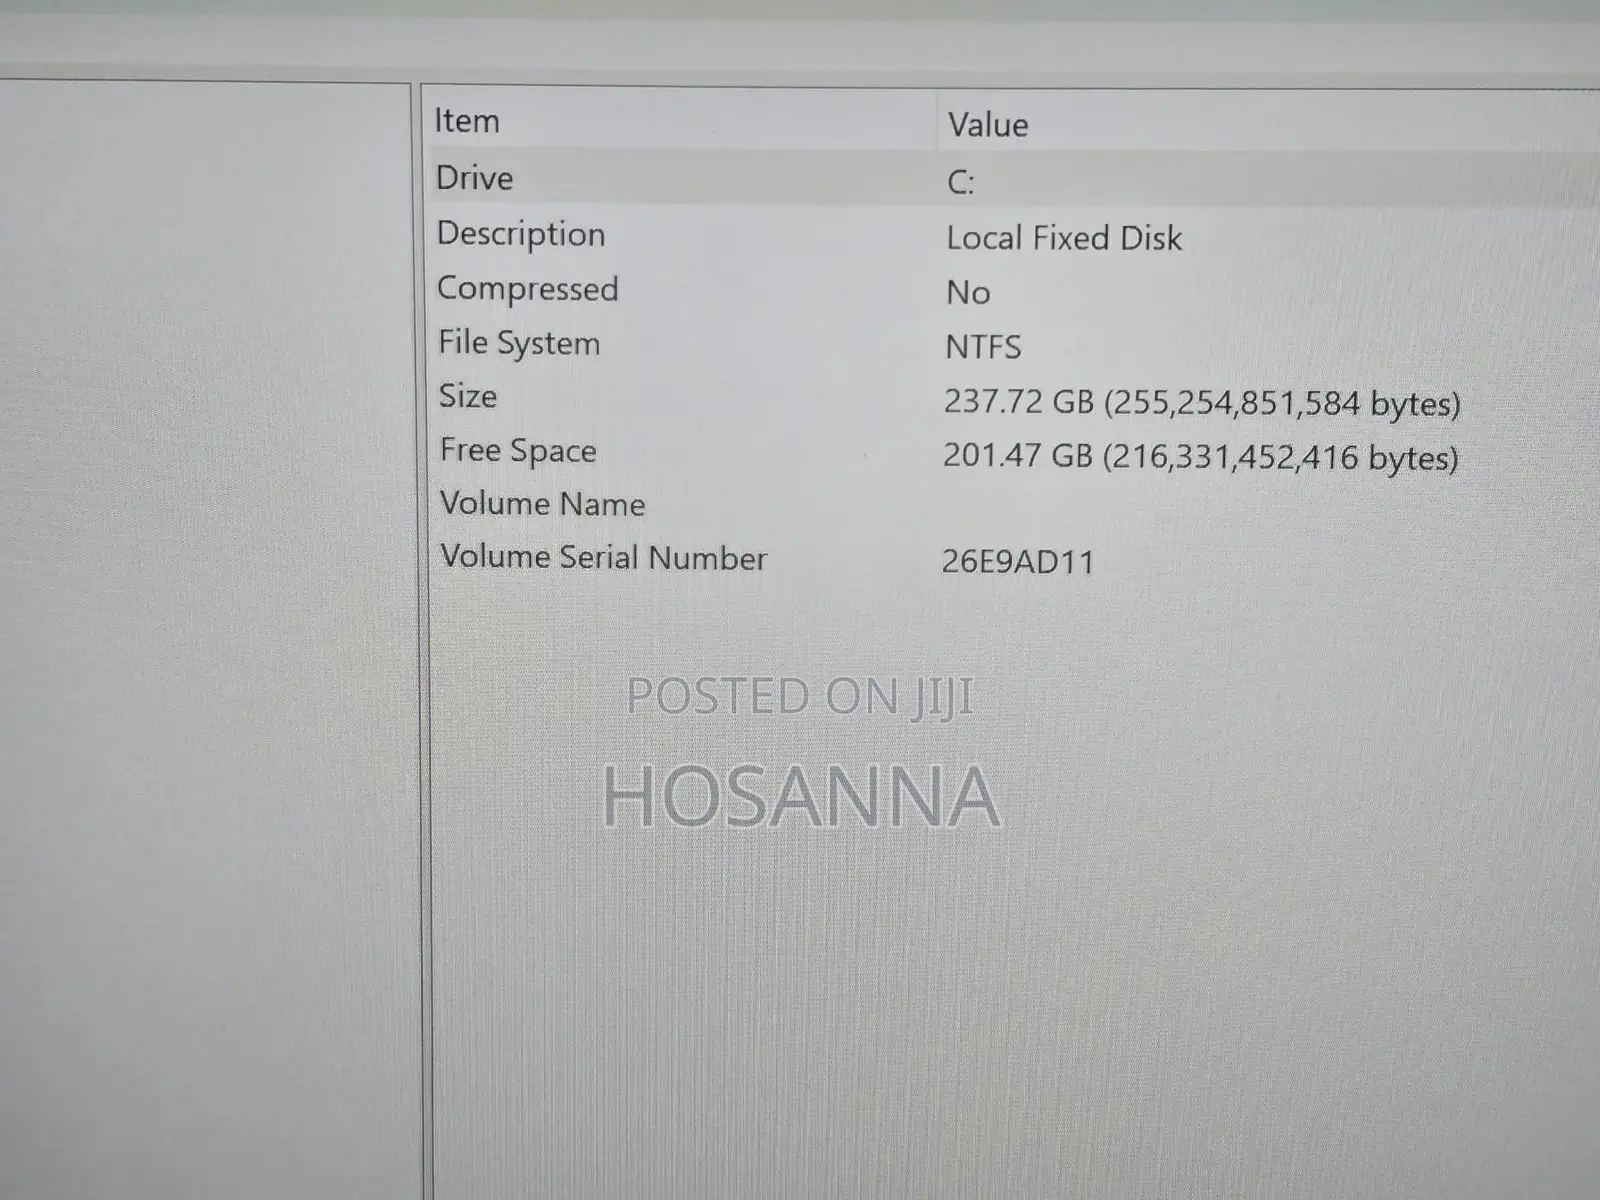Select the Compressed row label
Viewport: 1600px width, 1200px height.
(528, 289)
